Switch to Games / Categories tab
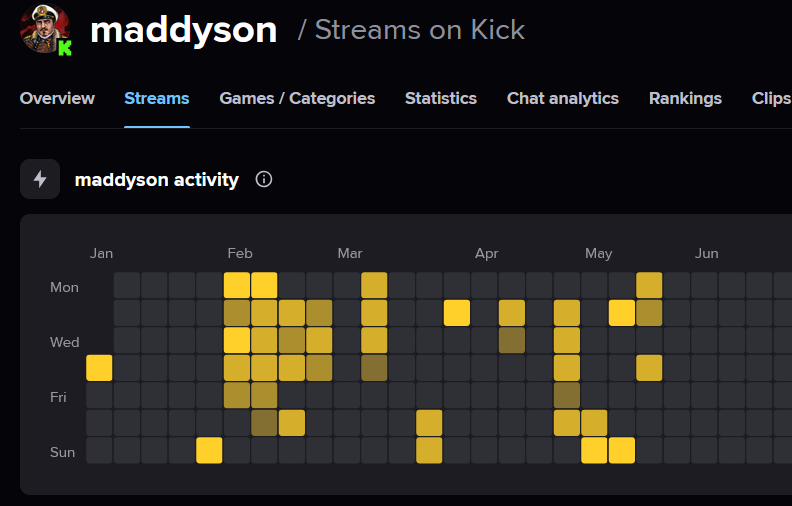The image size is (792, 506). point(297,98)
